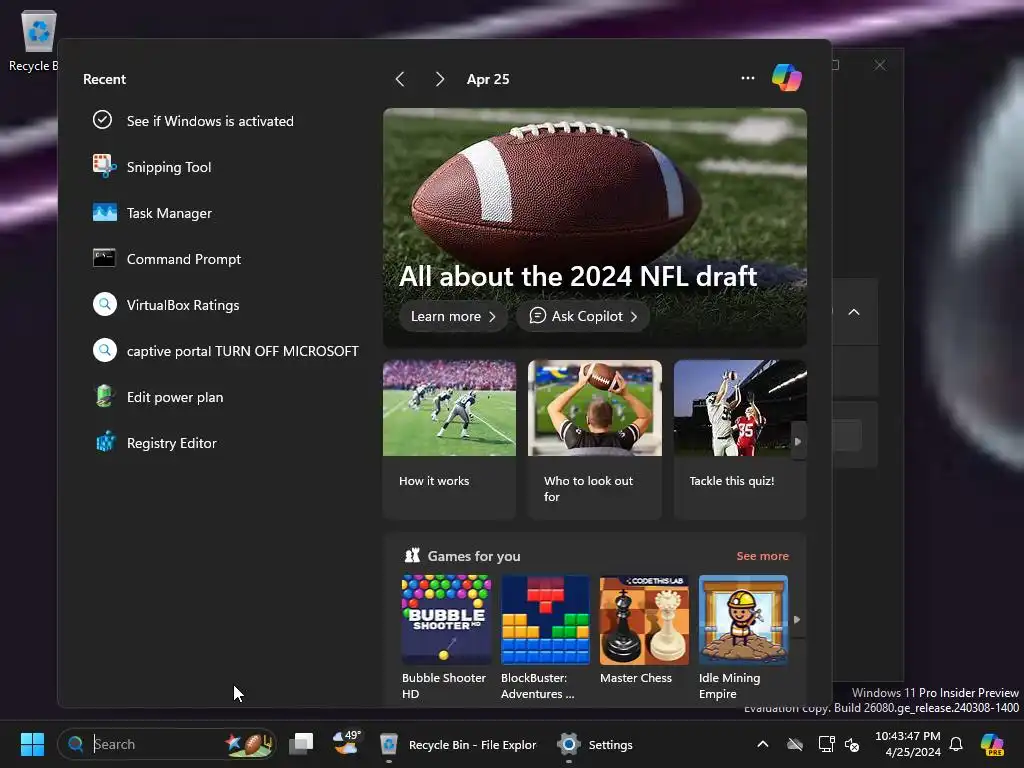This screenshot has width=1024, height=768.
Task: Open the Copilot icon in search panel
Action: (x=786, y=78)
